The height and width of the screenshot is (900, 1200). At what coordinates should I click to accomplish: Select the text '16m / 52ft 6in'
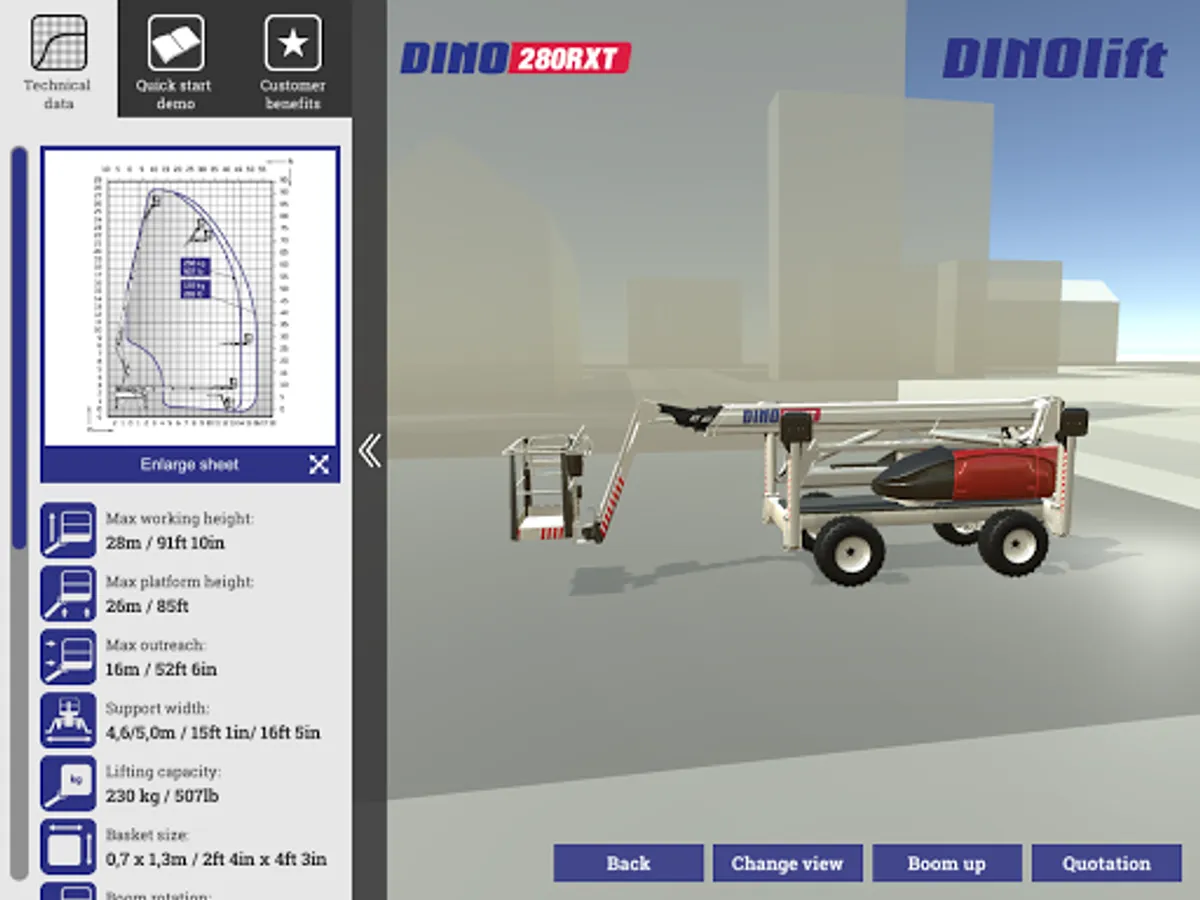pyautogui.click(x=161, y=669)
